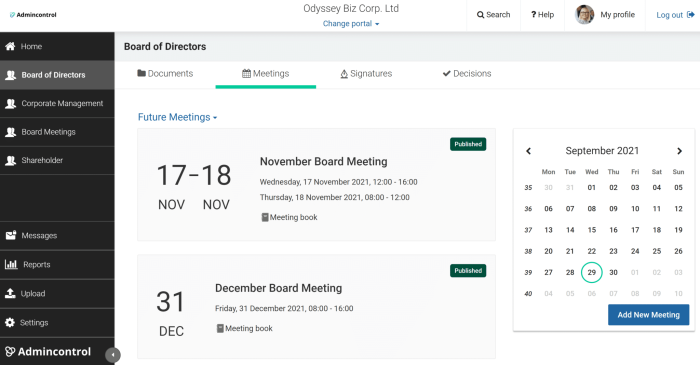Click Odyssey Biz Corp. Ltd portal name
Image resolution: width=700 pixels, height=365 pixels.
[x=351, y=8]
